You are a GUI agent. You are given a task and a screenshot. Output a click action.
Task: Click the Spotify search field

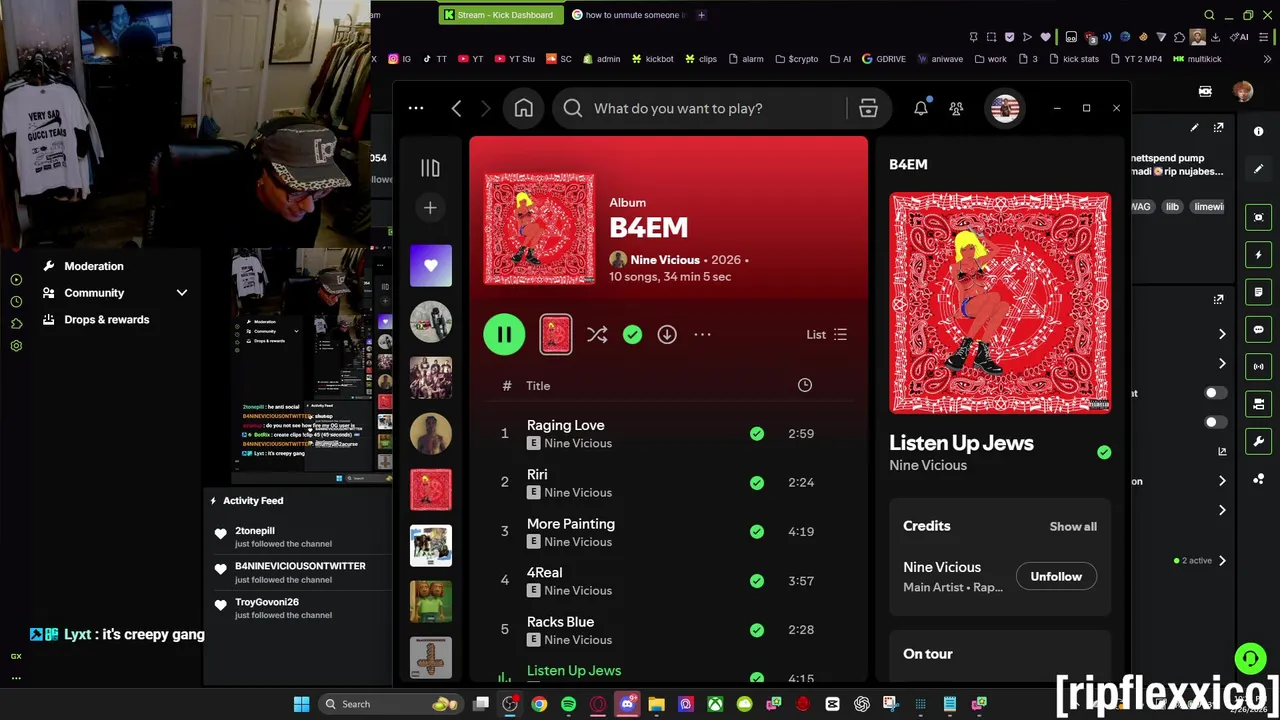click(x=700, y=108)
